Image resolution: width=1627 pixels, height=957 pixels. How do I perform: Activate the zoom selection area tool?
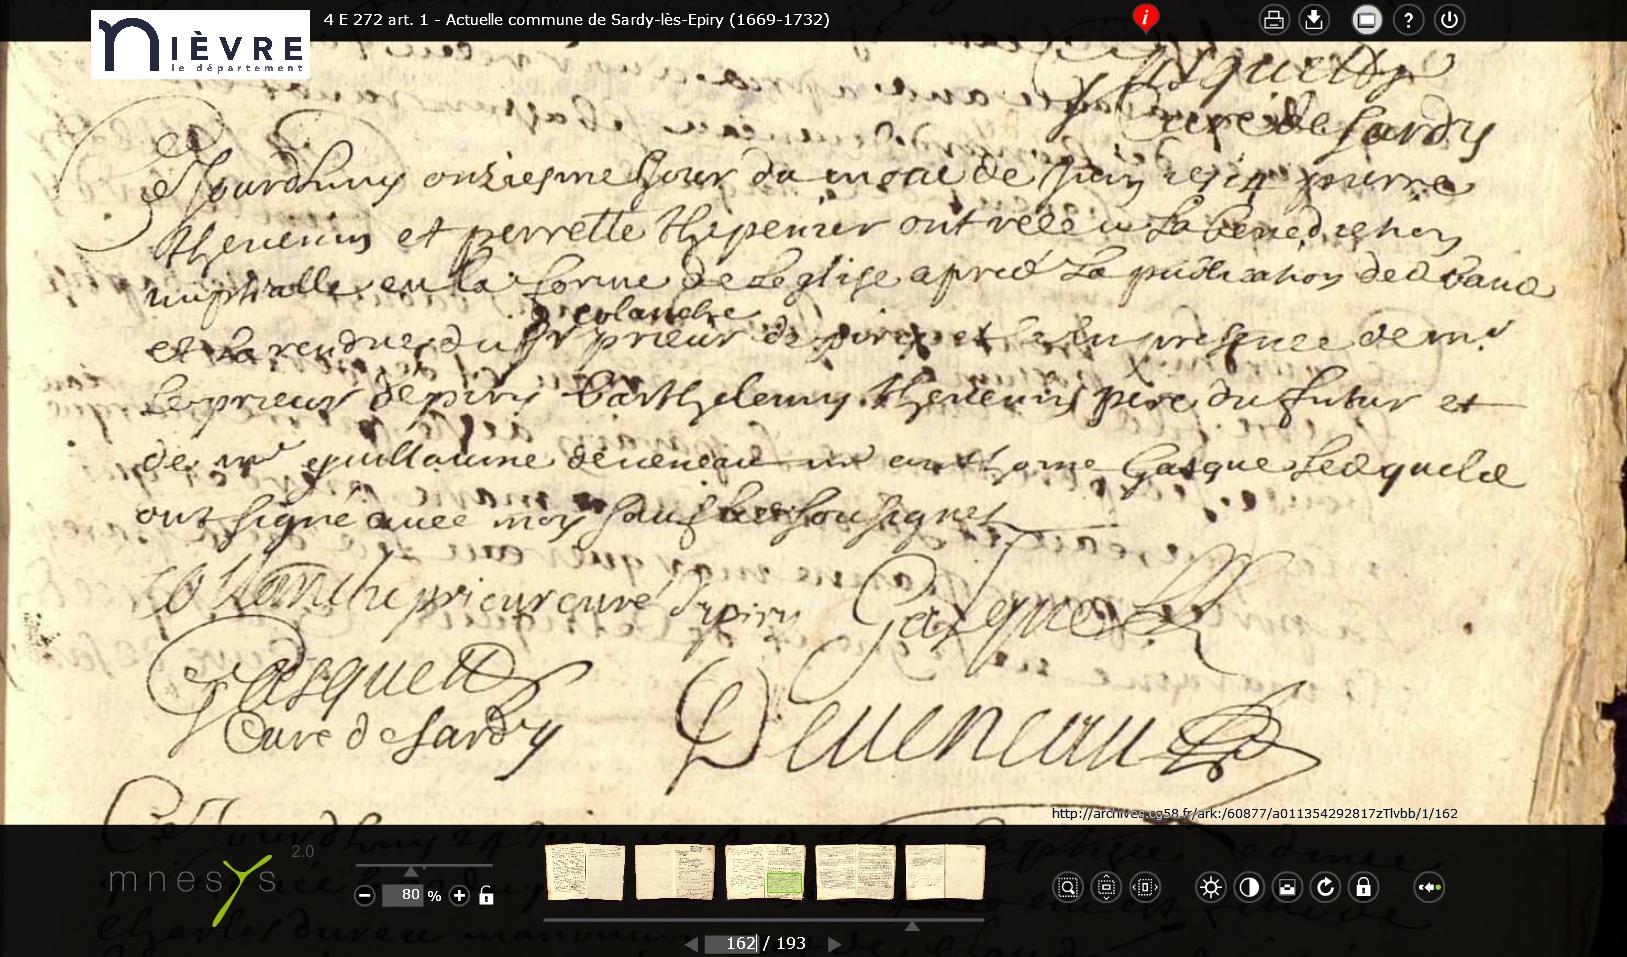(1068, 887)
